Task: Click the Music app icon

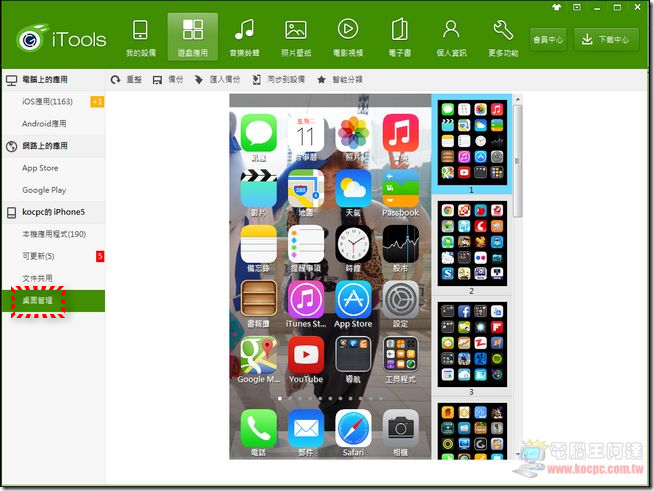Action: tap(400, 133)
